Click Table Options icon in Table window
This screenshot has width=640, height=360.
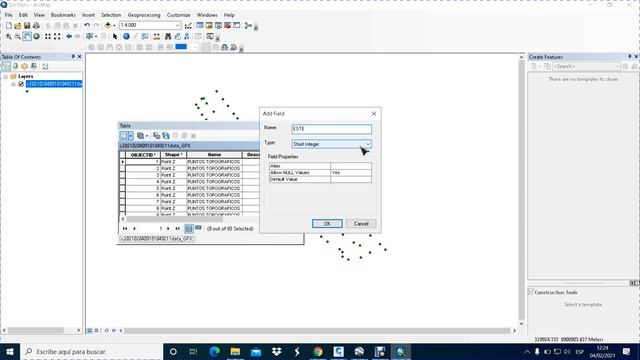point(123,136)
